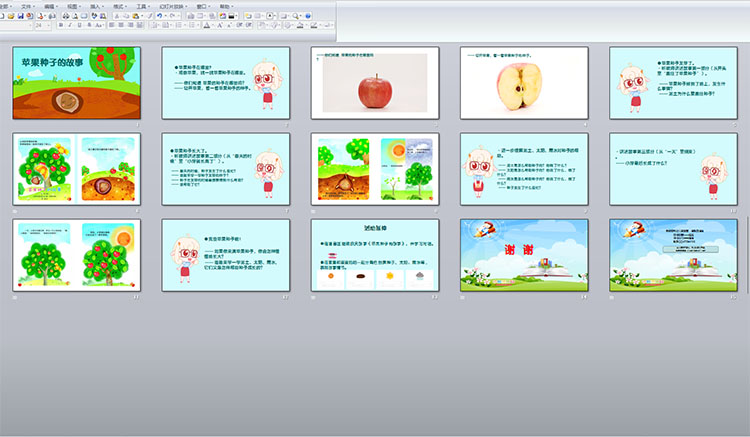Toggle Underline formatting
Viewport: 750px width, 437px height.
point(79,25)
